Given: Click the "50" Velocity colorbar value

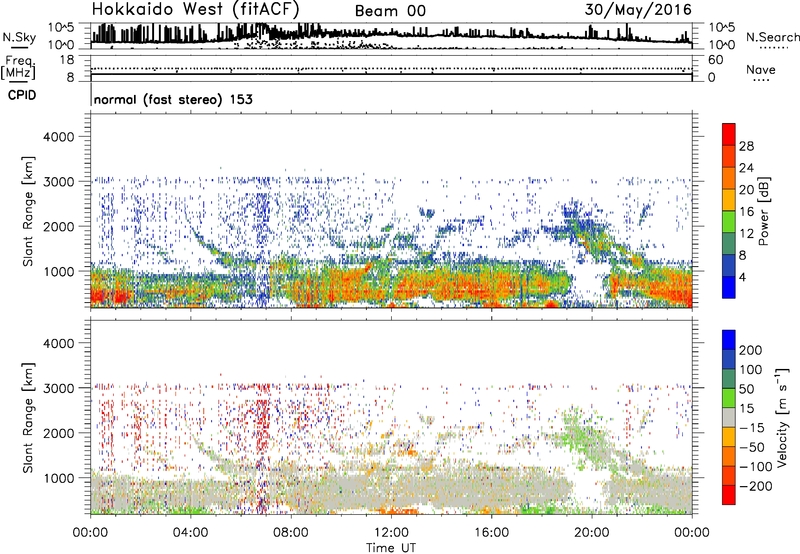Looking at the screenshot, I should point(746,389).
